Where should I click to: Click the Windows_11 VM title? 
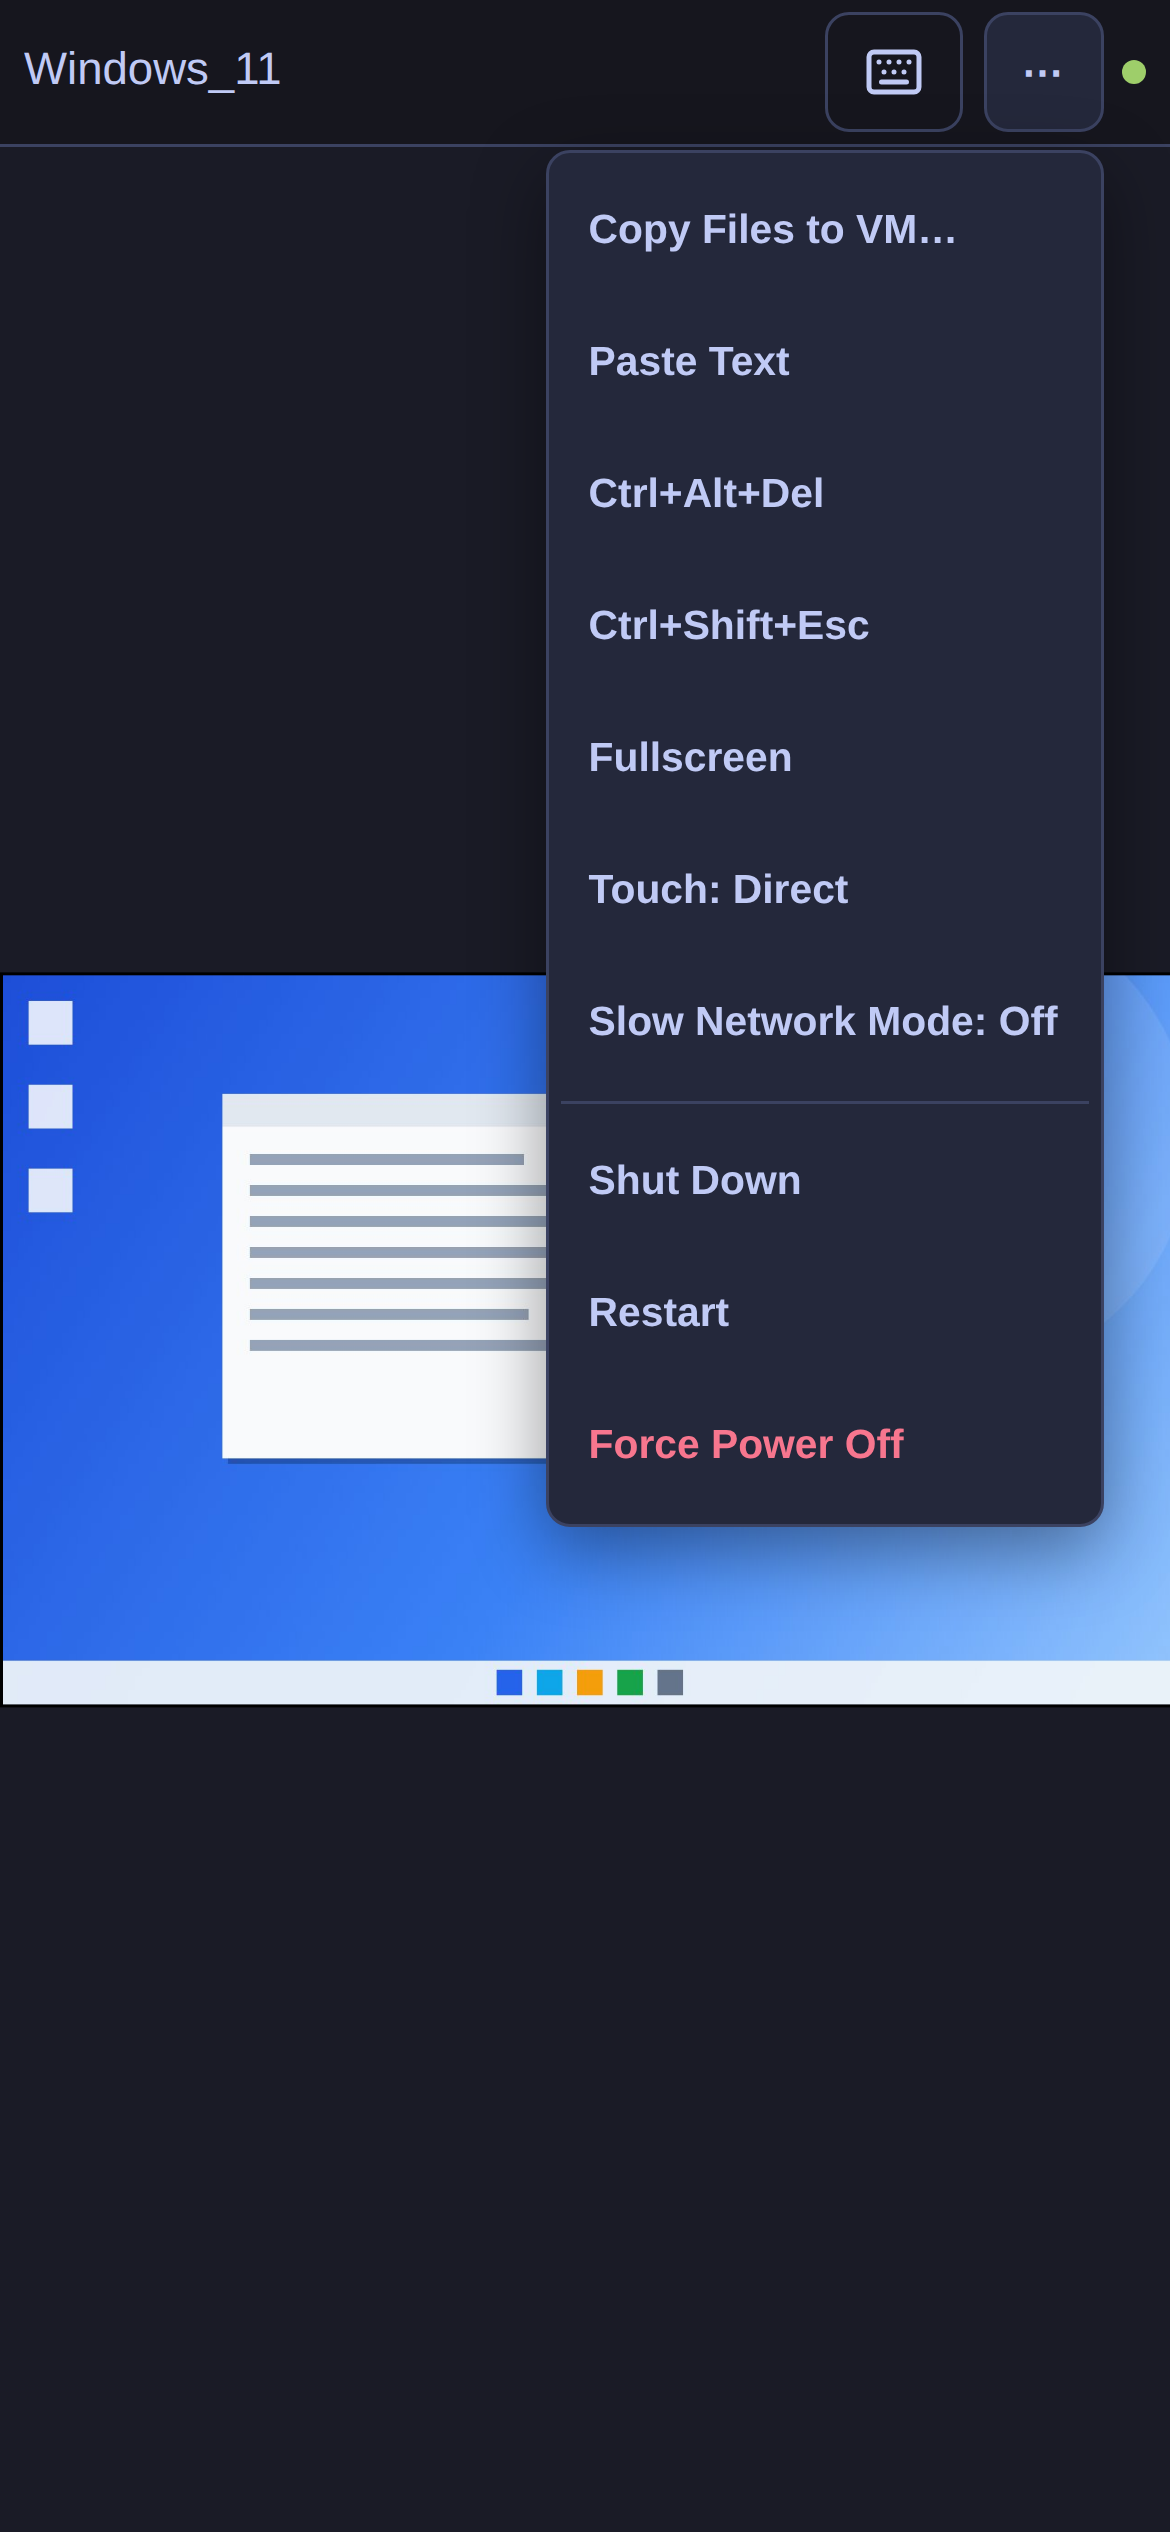(x=152, y=69)
